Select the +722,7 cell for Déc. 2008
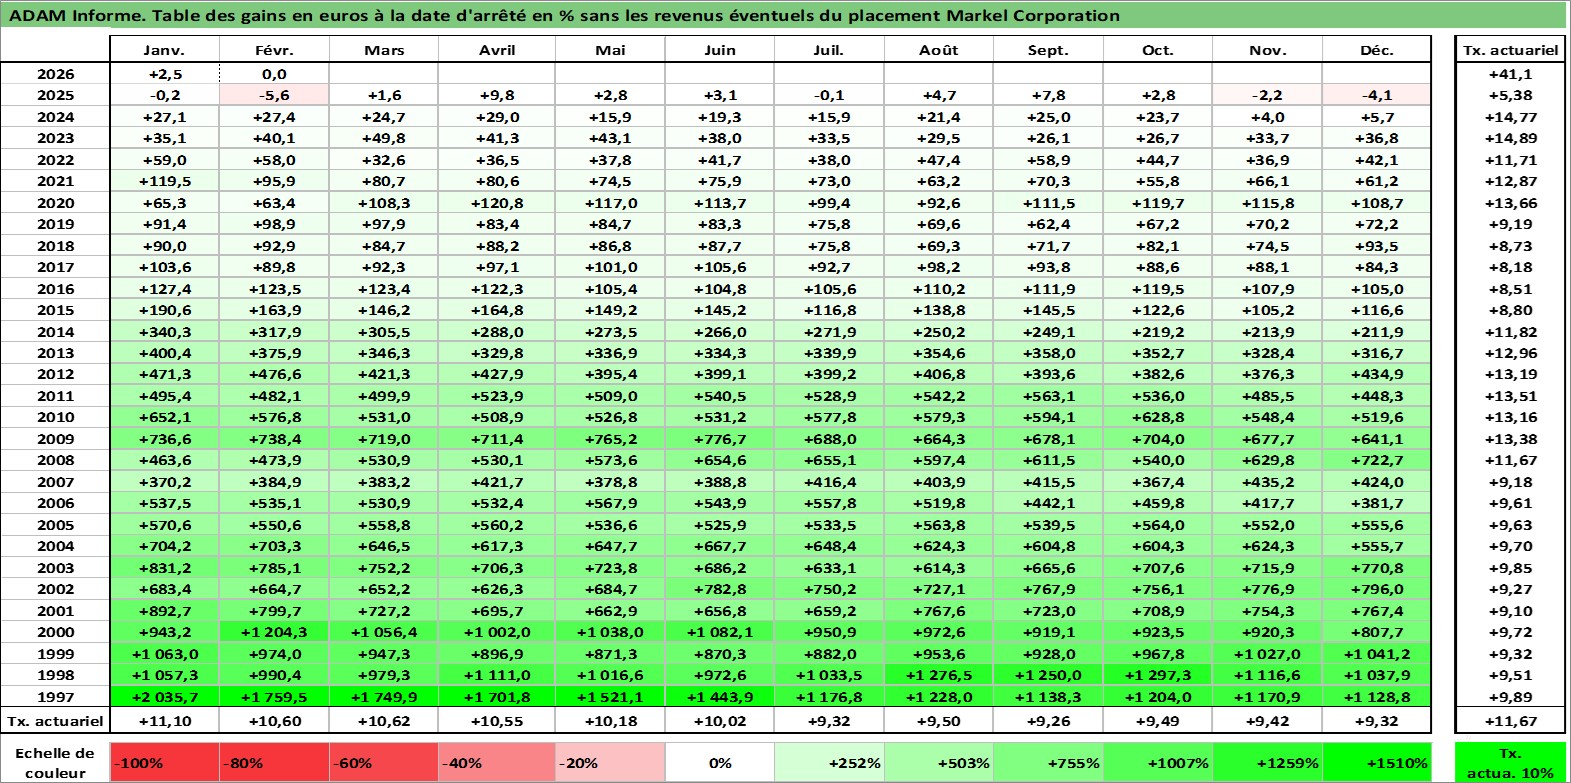 1377,461
